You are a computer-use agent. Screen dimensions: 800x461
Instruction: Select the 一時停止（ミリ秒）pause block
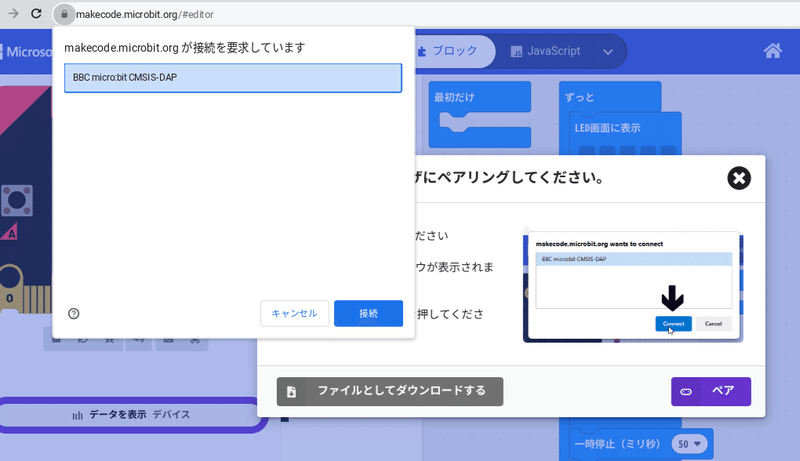[x=617, y=444]
